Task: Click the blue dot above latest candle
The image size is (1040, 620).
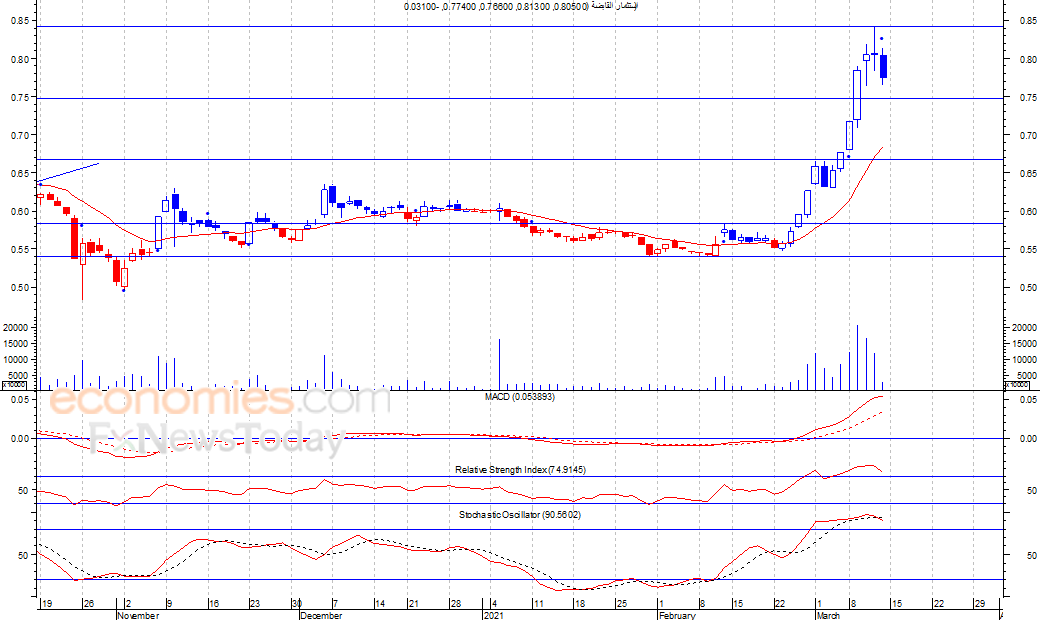Action: click(x=881, y=39)
